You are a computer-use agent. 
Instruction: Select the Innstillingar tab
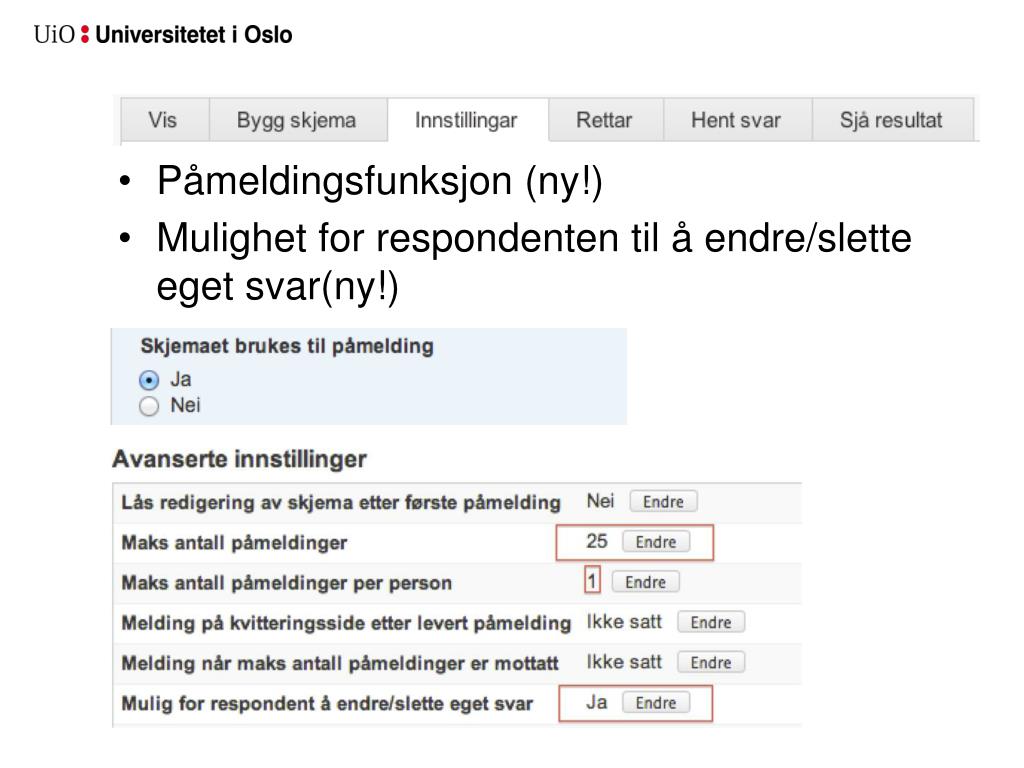coord(468,120)
